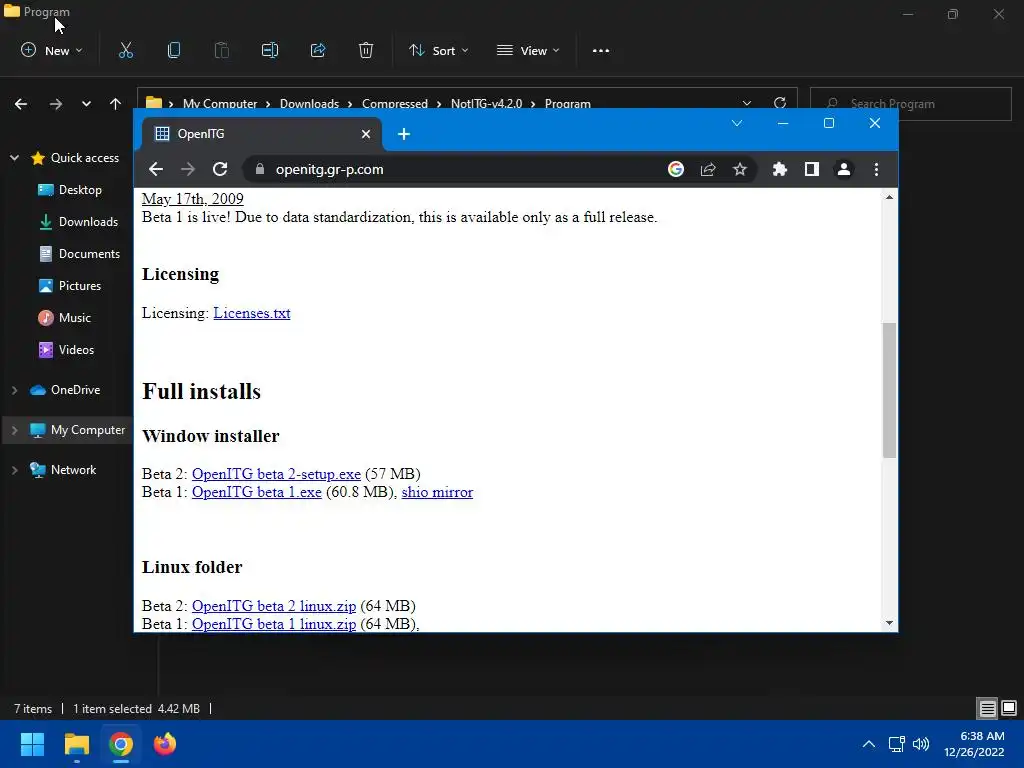Open Documents in the sidebar
The width and height of the screenshot is (1024, 768).
[x=79, y=253]
